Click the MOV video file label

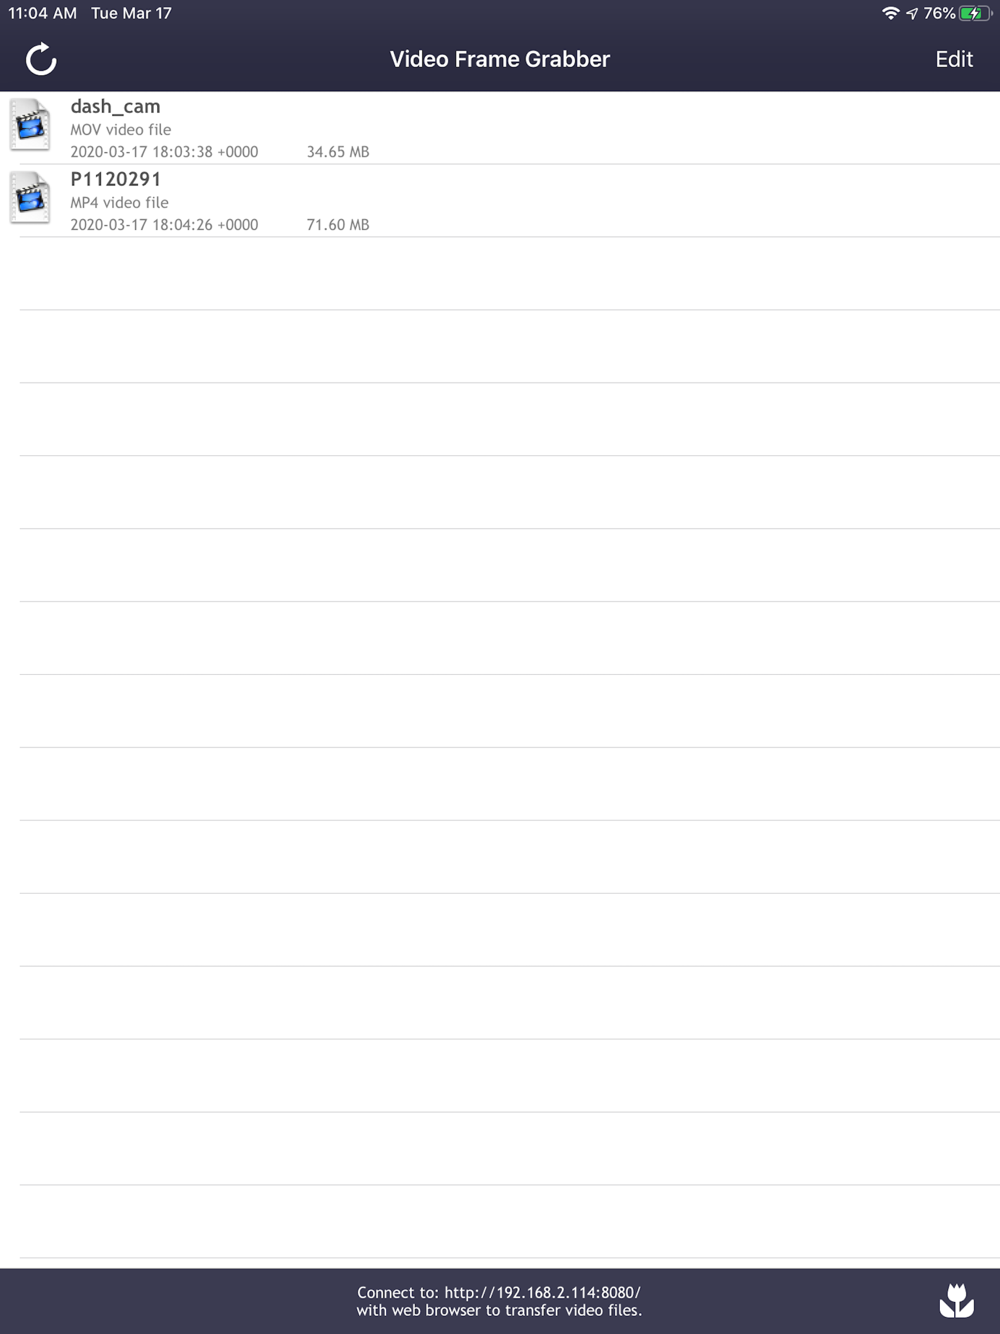pyautogui.click(x=120, y=129)
